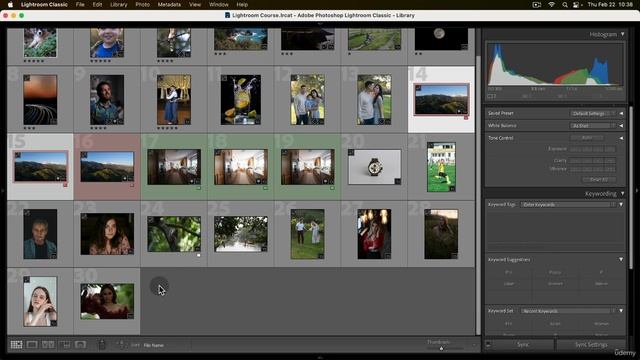This screenshot has height=360, width=640.
Task: Open the Apple menu
Action: 10,4
